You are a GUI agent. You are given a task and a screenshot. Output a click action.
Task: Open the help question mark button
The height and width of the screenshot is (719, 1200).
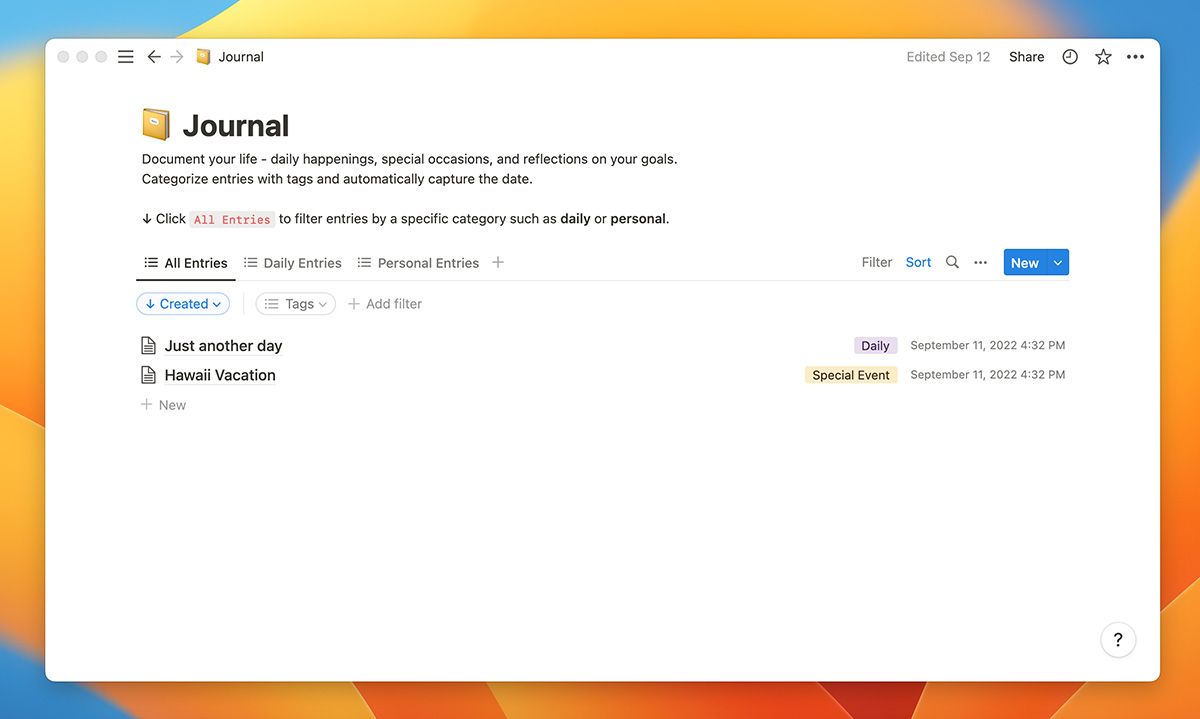click(x=1118, y=640)
